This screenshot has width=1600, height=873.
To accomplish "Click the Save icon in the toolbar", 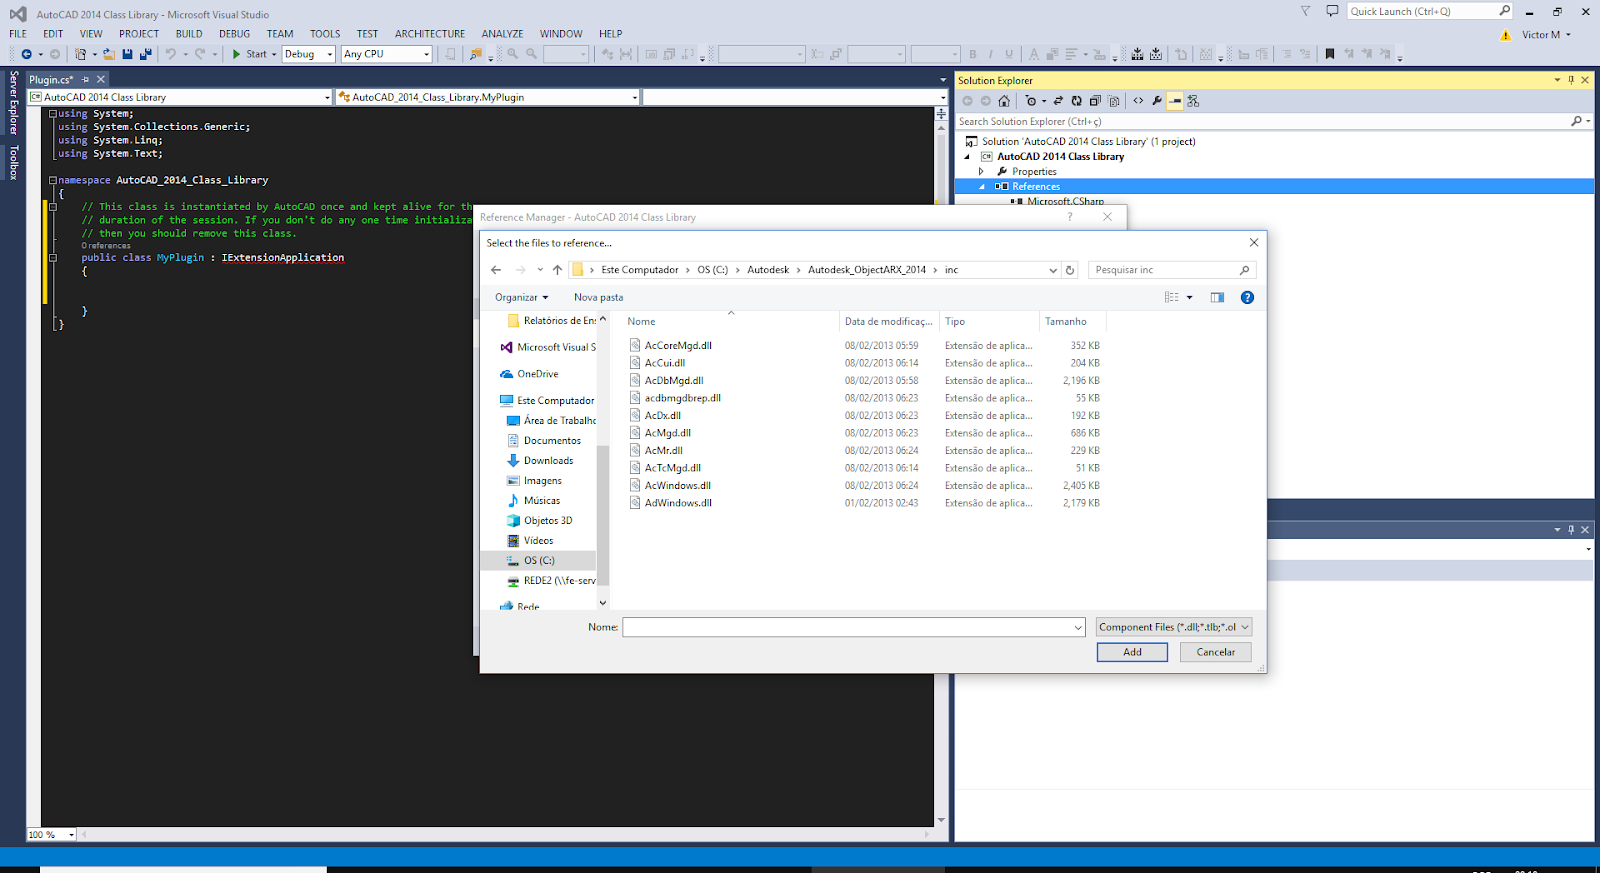I will tap(127, 54).
